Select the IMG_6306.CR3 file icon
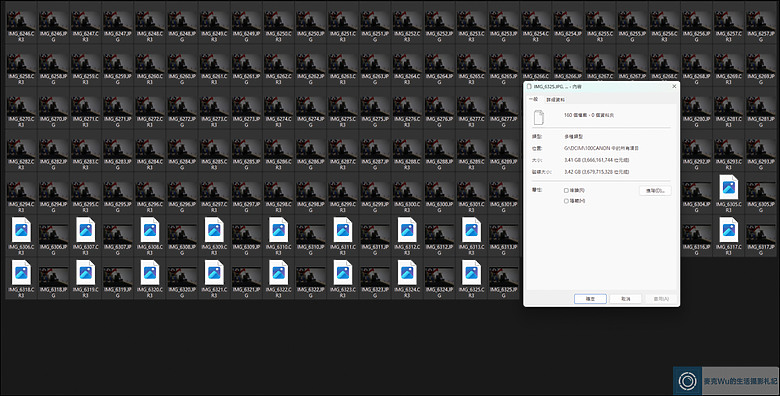Image resolution: width=780 pixels, height=396 pixels. (x=21, y=230)
